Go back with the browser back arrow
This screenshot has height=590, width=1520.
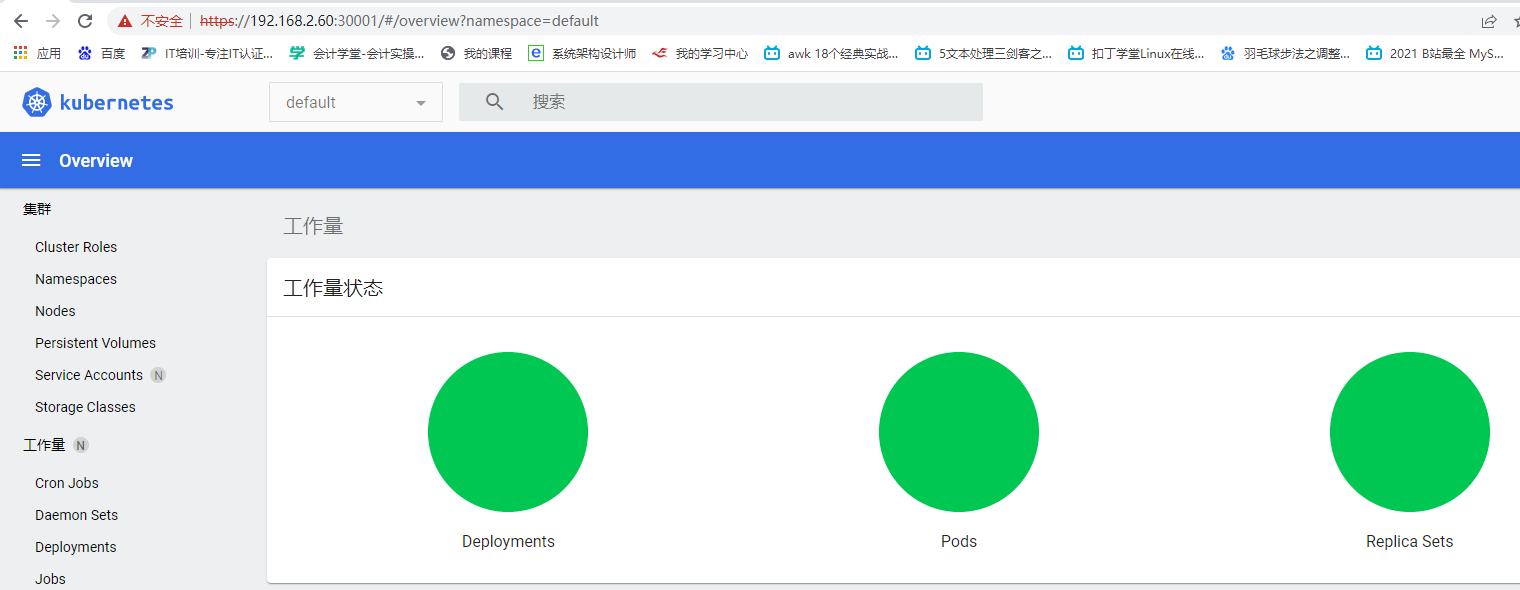point(21,21)
